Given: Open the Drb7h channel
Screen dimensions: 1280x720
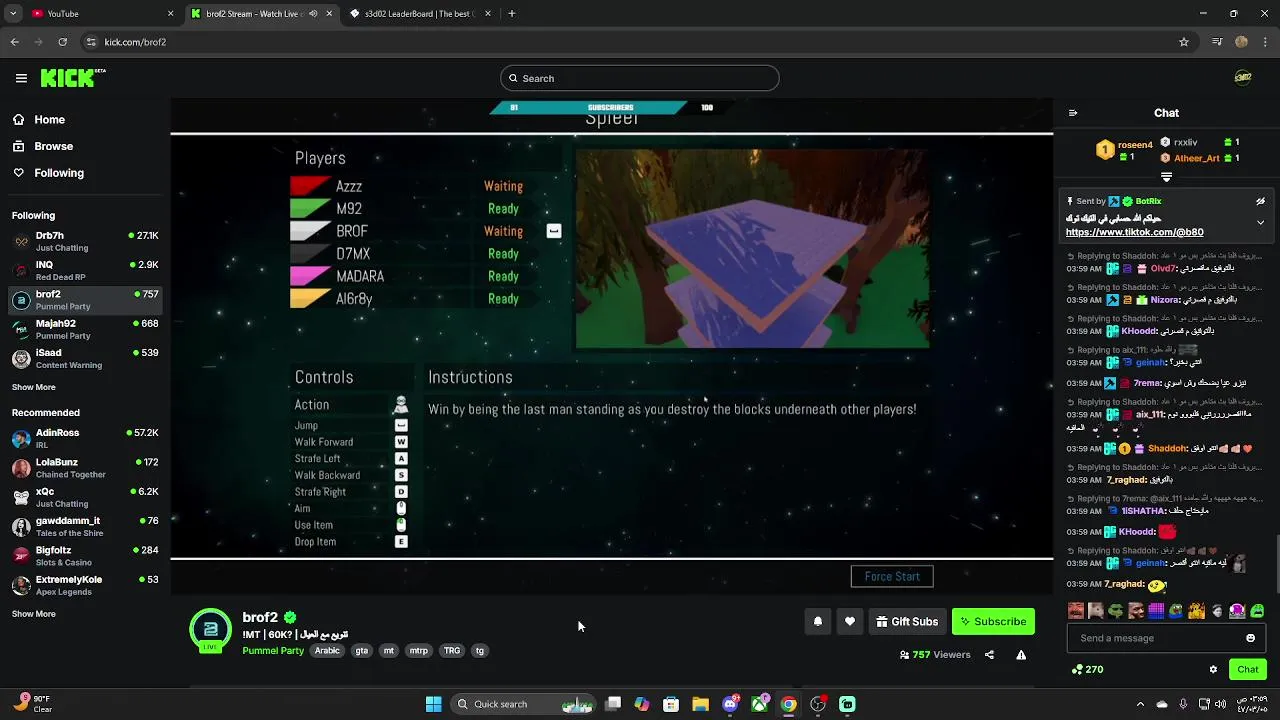Looking at the screenshot, I should [x=85, y=241].
